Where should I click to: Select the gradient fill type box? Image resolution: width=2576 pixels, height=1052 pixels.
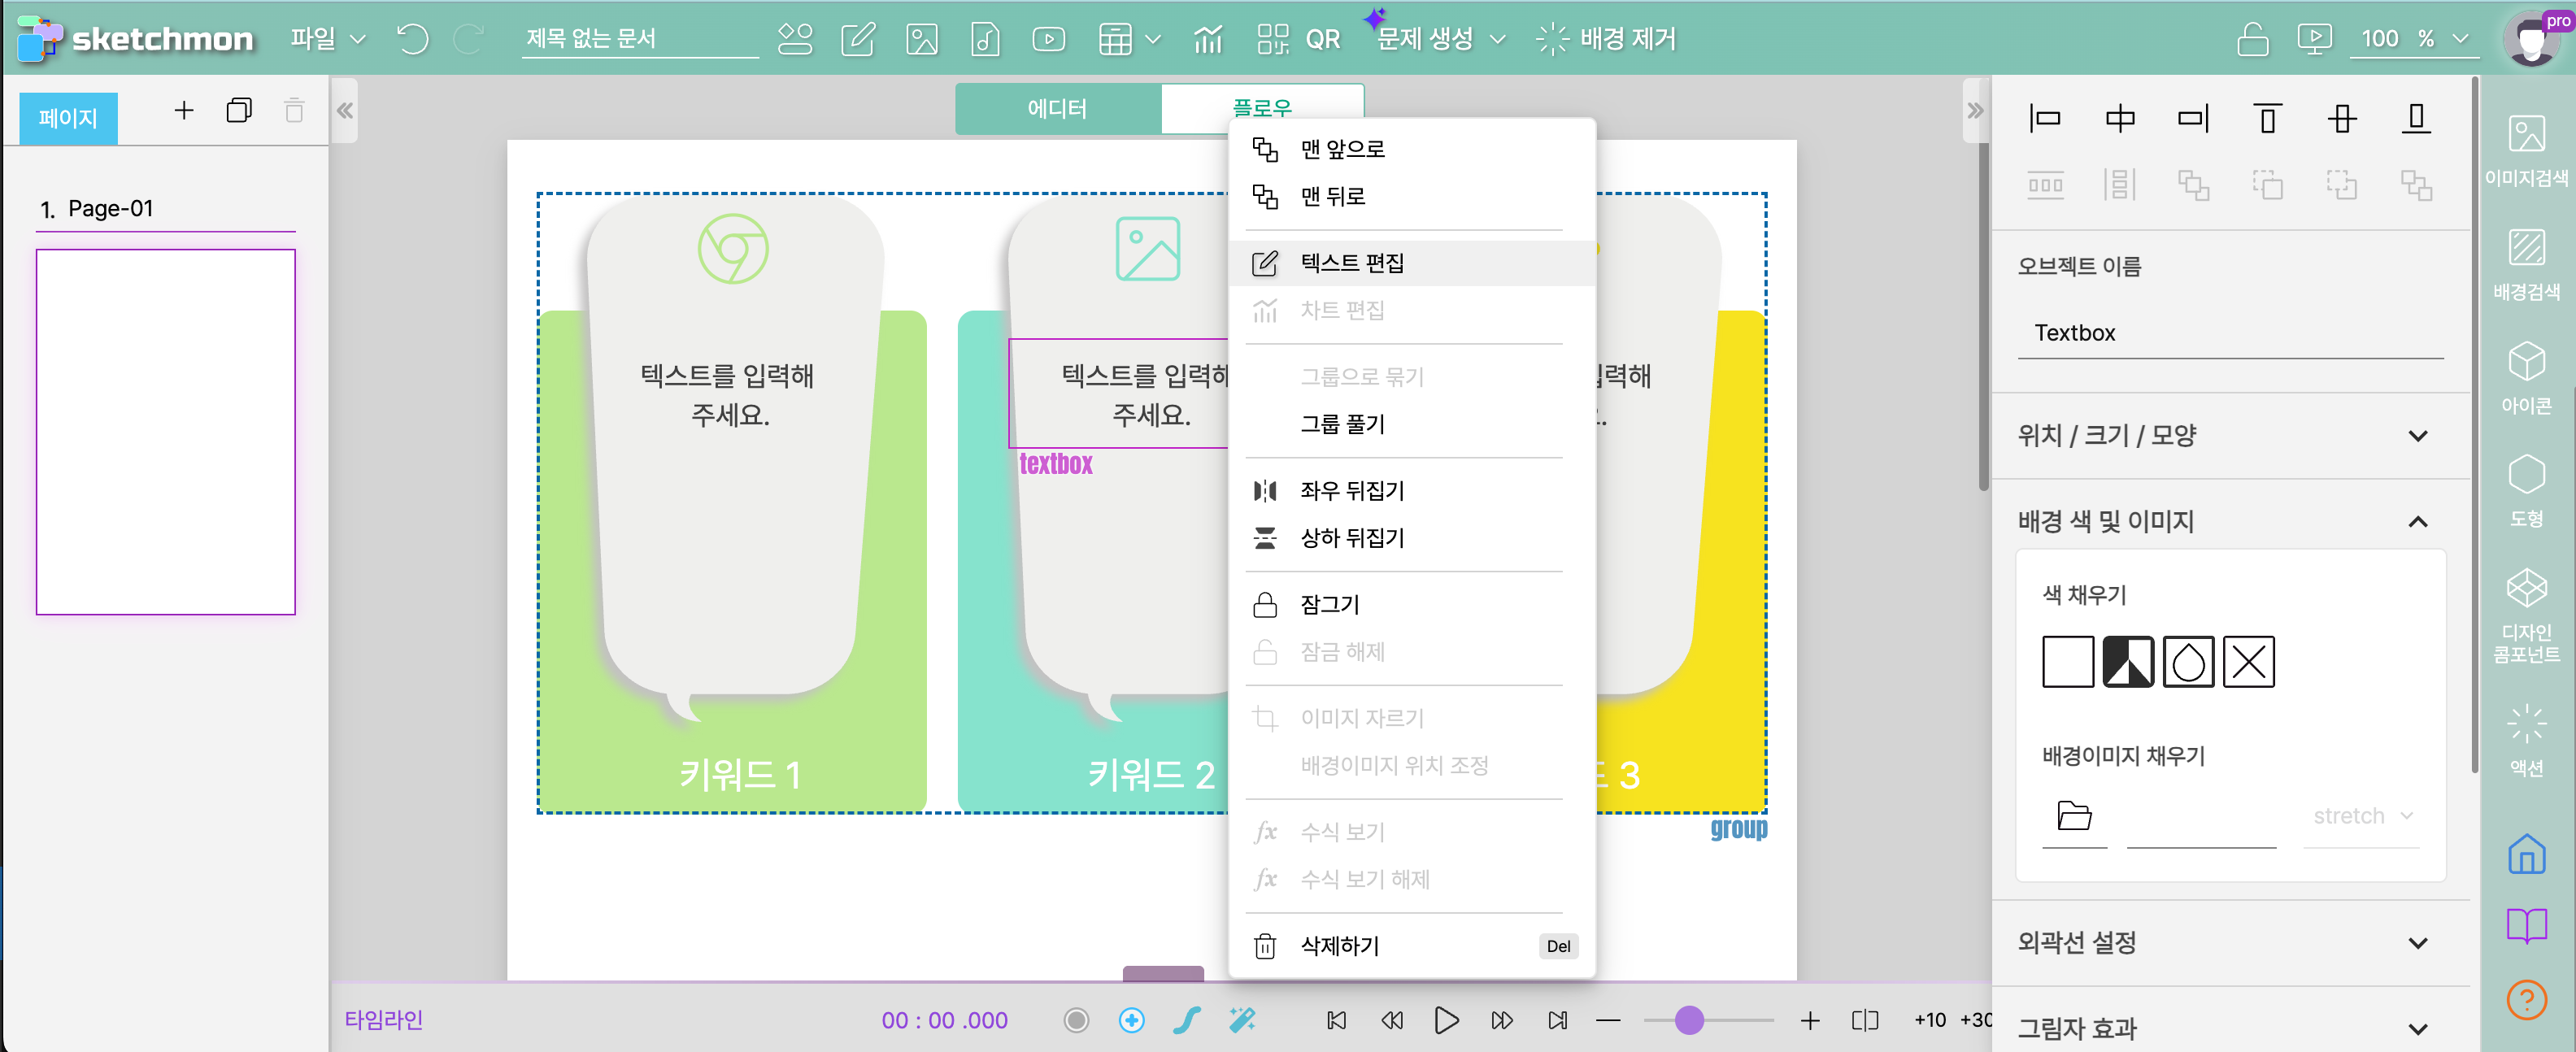point(2127,661)
